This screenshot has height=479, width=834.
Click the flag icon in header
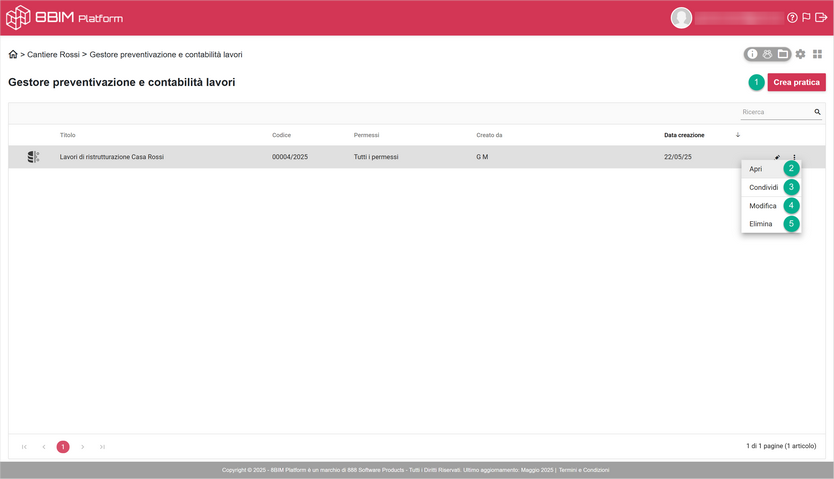(x=806, y=18)
